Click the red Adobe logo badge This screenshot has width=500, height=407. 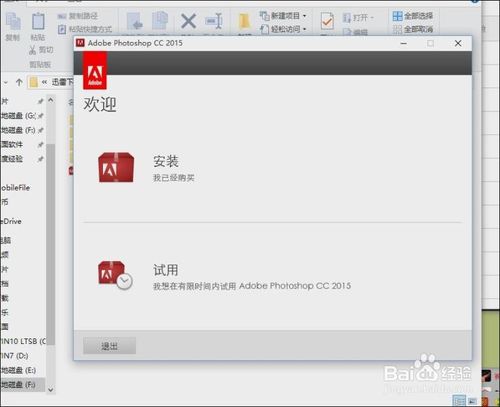point(95,71)
